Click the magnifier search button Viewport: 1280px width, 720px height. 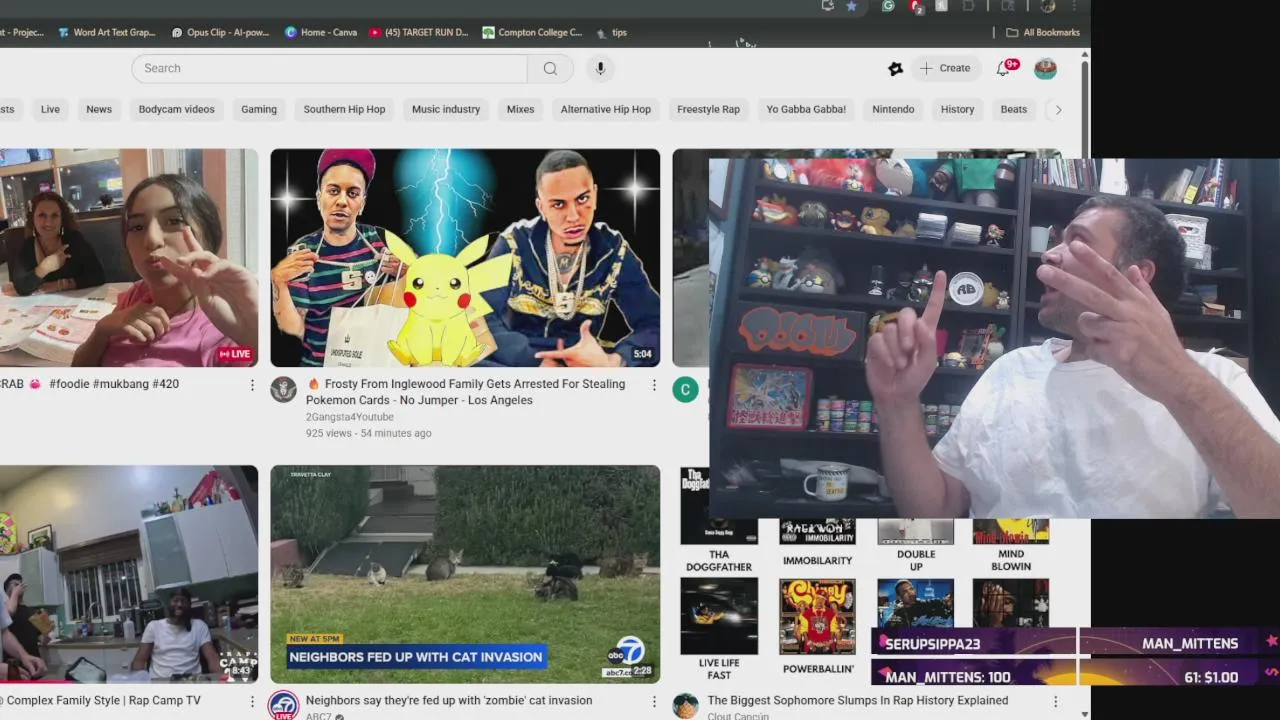pyautogui.click(x=550, y=68)
